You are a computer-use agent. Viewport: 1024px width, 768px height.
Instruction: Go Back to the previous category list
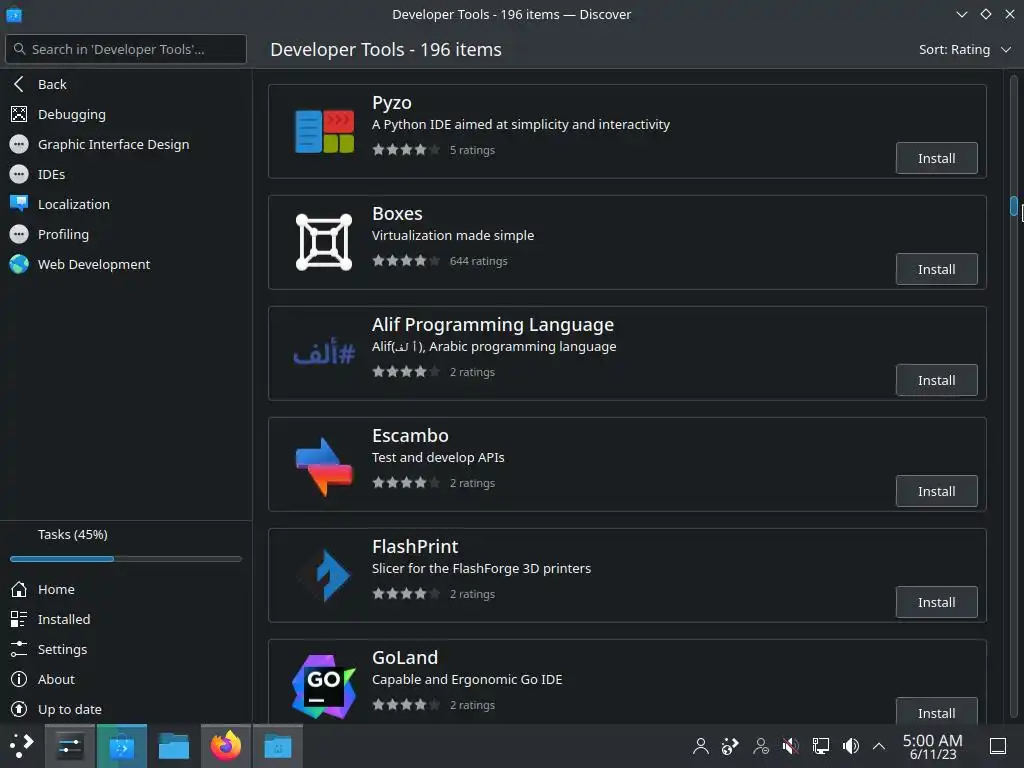click(x=125, y=84)
